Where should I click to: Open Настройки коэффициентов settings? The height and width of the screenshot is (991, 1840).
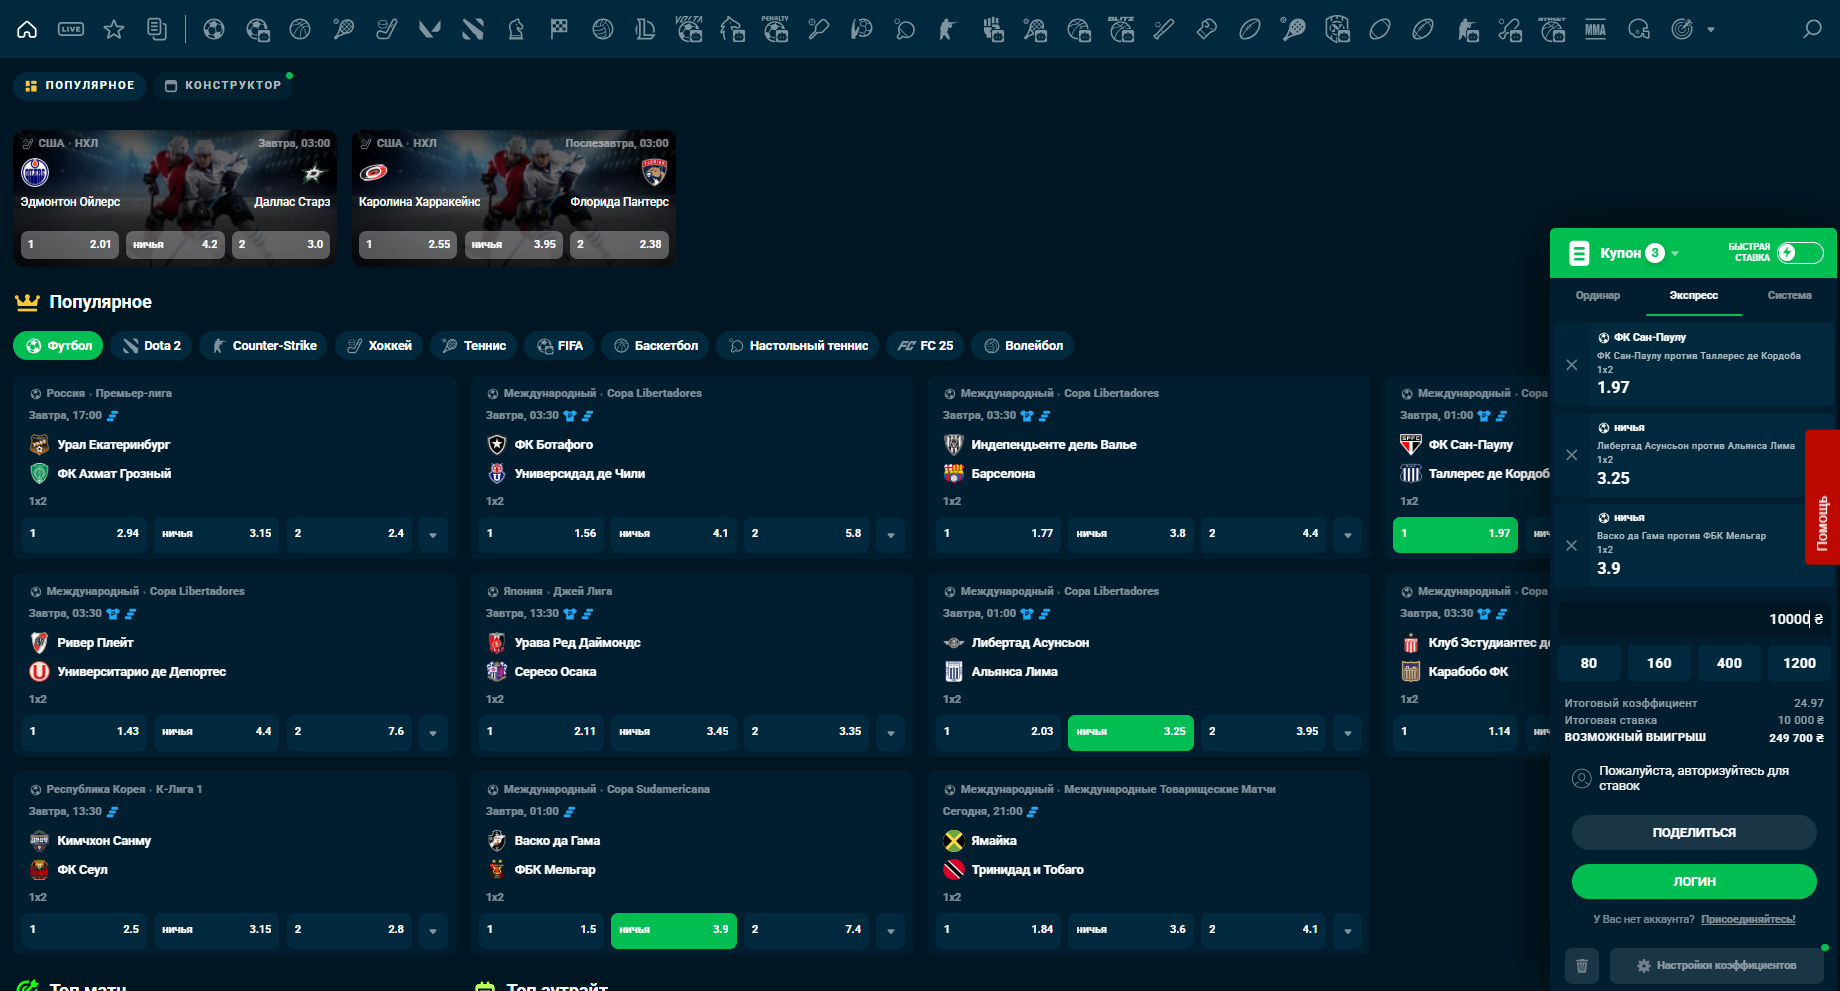pyautogui.click(x=1717, y=966)
